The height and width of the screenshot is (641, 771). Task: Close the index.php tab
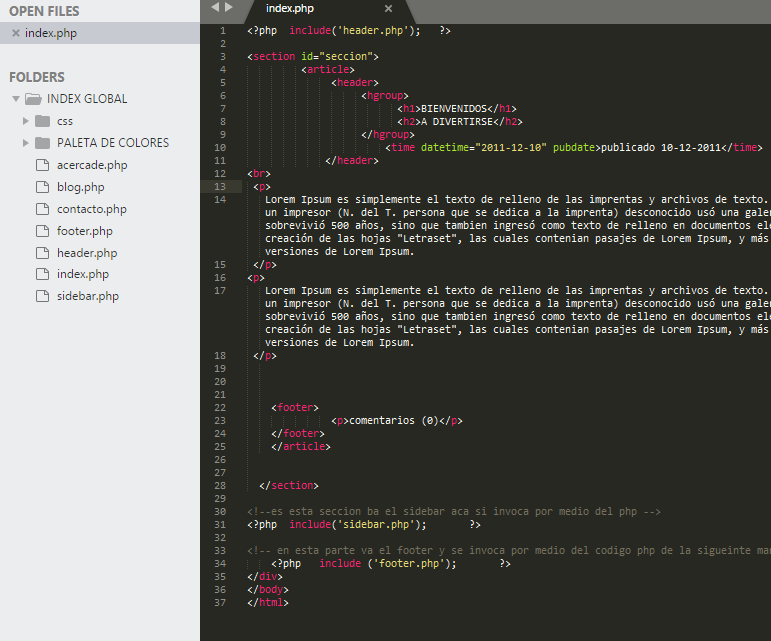[388, 8]
